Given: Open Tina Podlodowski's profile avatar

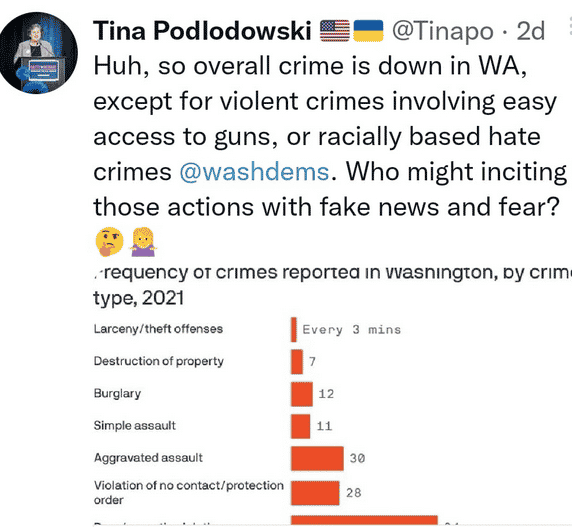Looking at the screenshot, I should [37, 53].
